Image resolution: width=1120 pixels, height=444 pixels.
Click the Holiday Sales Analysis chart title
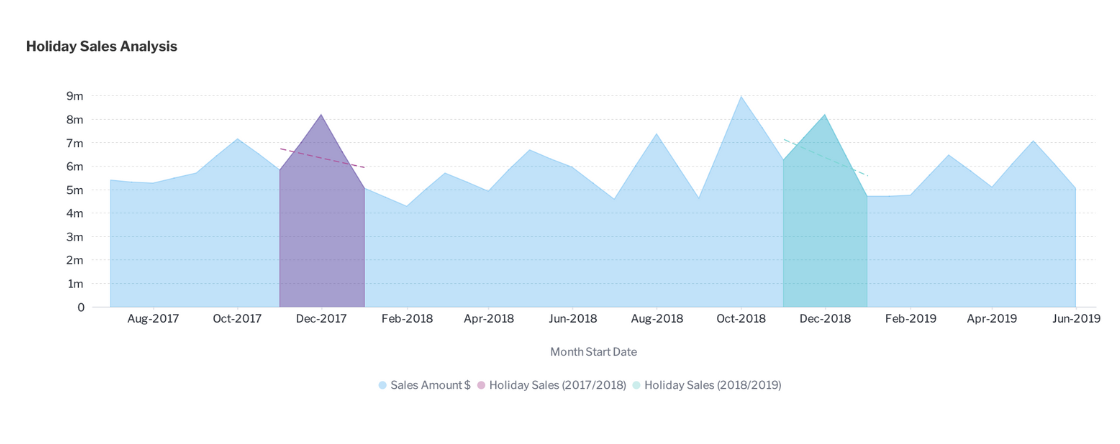point(101,46)
